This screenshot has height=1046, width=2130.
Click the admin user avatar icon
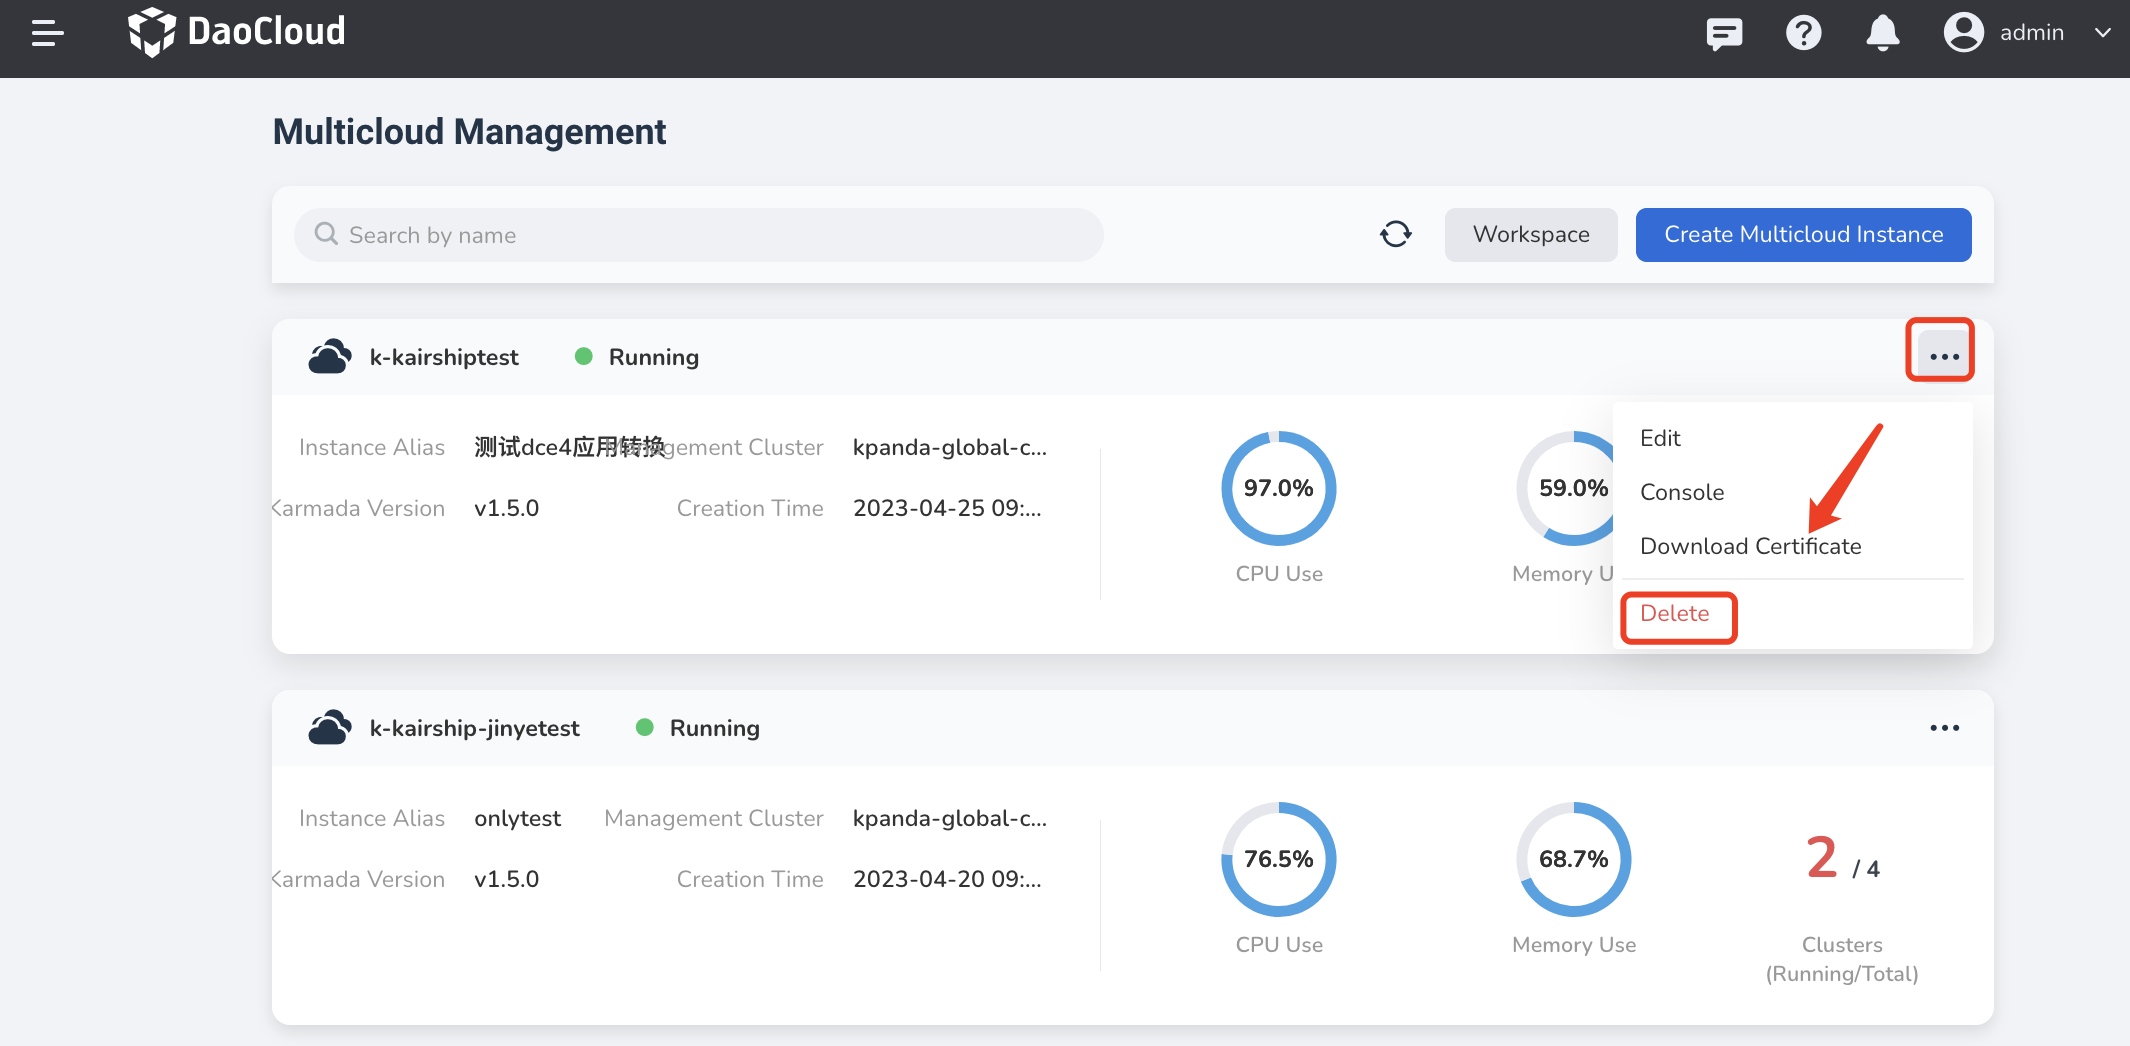pyautogui.click(x=1963, y=32)
